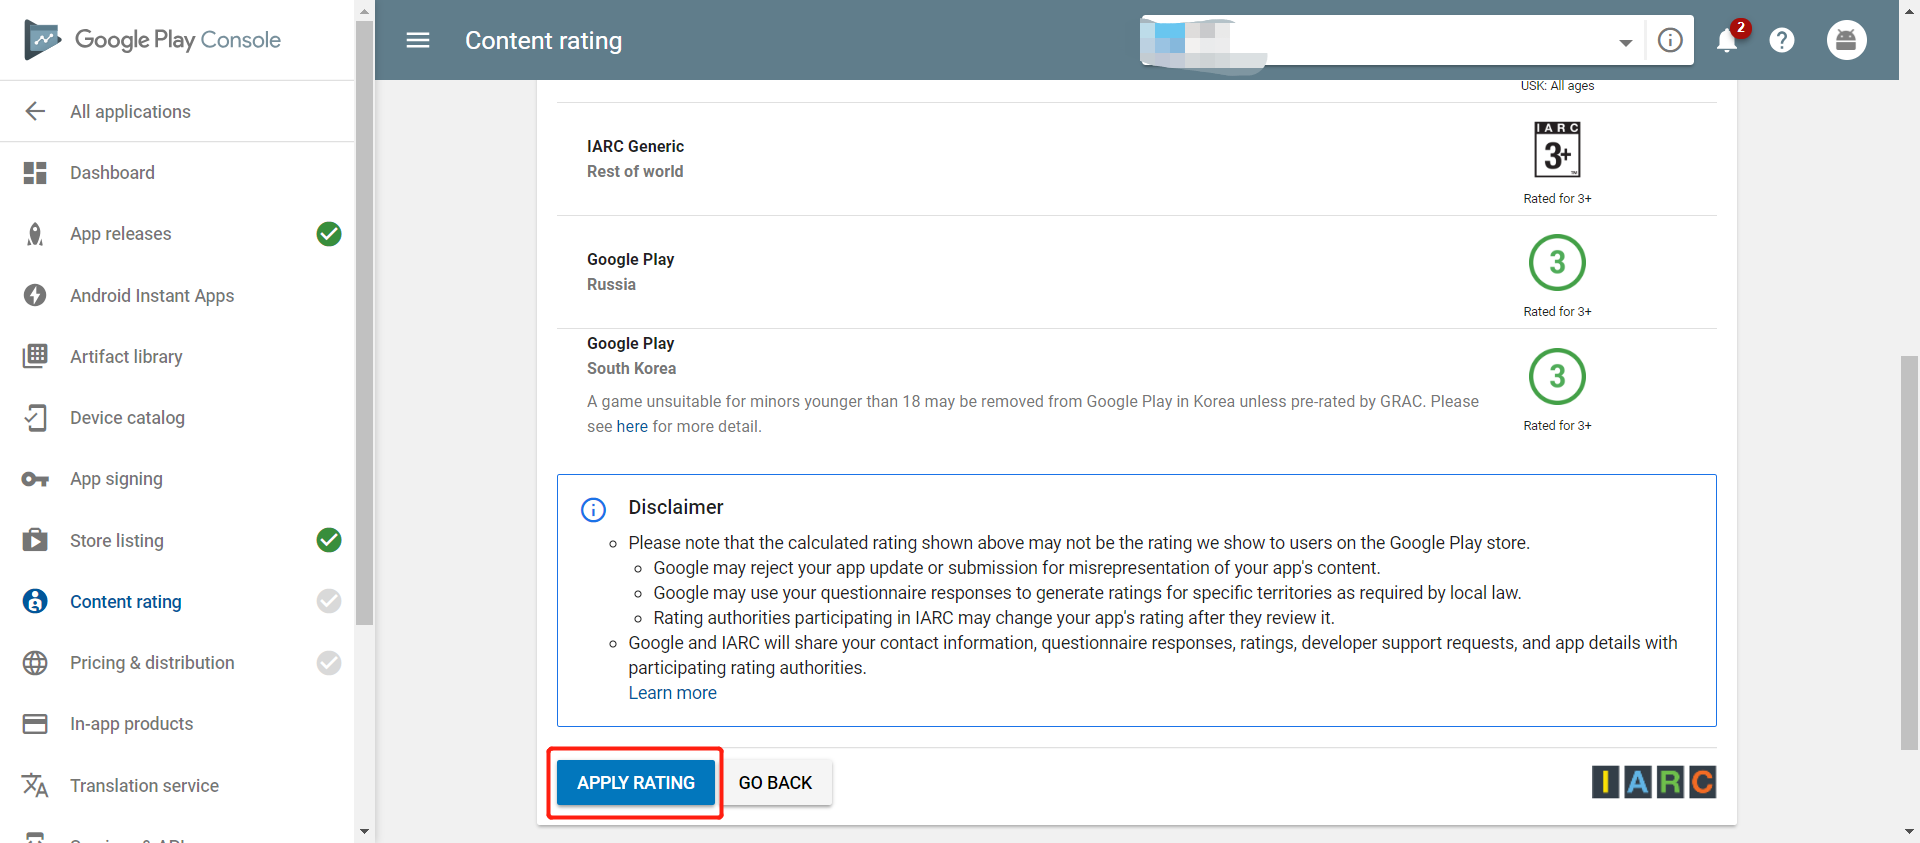
Task: Click the South Korea rating 3 circle badge
Action: pyautogui.click(x=1557, y=376)
